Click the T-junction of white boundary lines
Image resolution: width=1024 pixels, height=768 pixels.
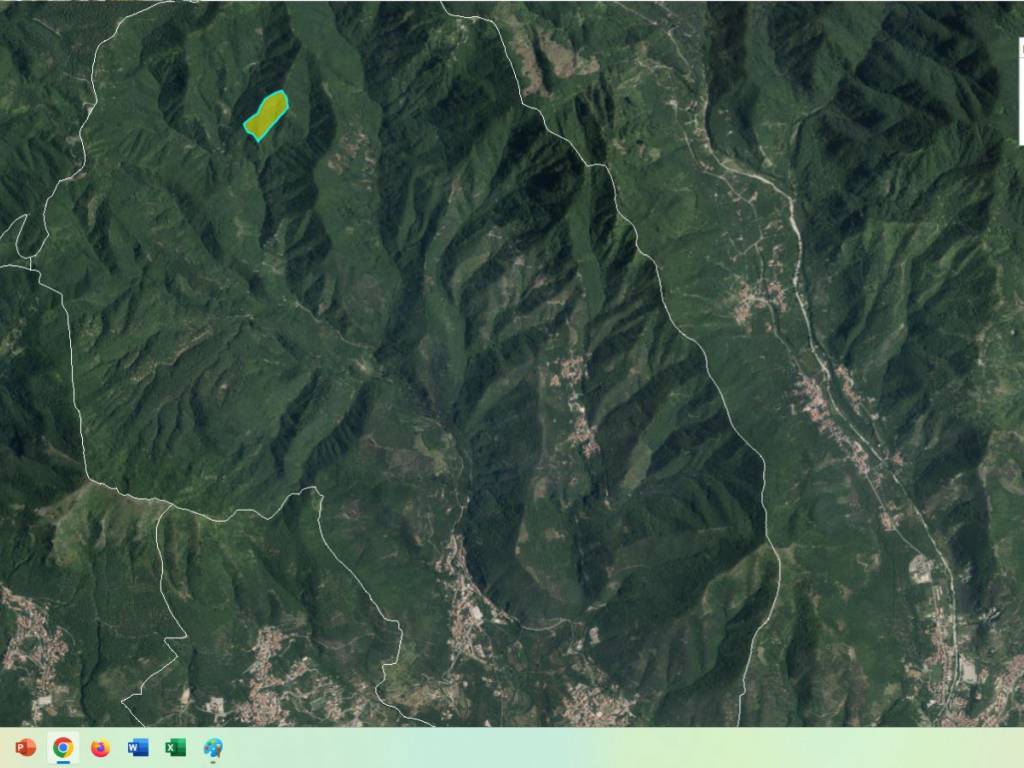[x=162, y=505]
